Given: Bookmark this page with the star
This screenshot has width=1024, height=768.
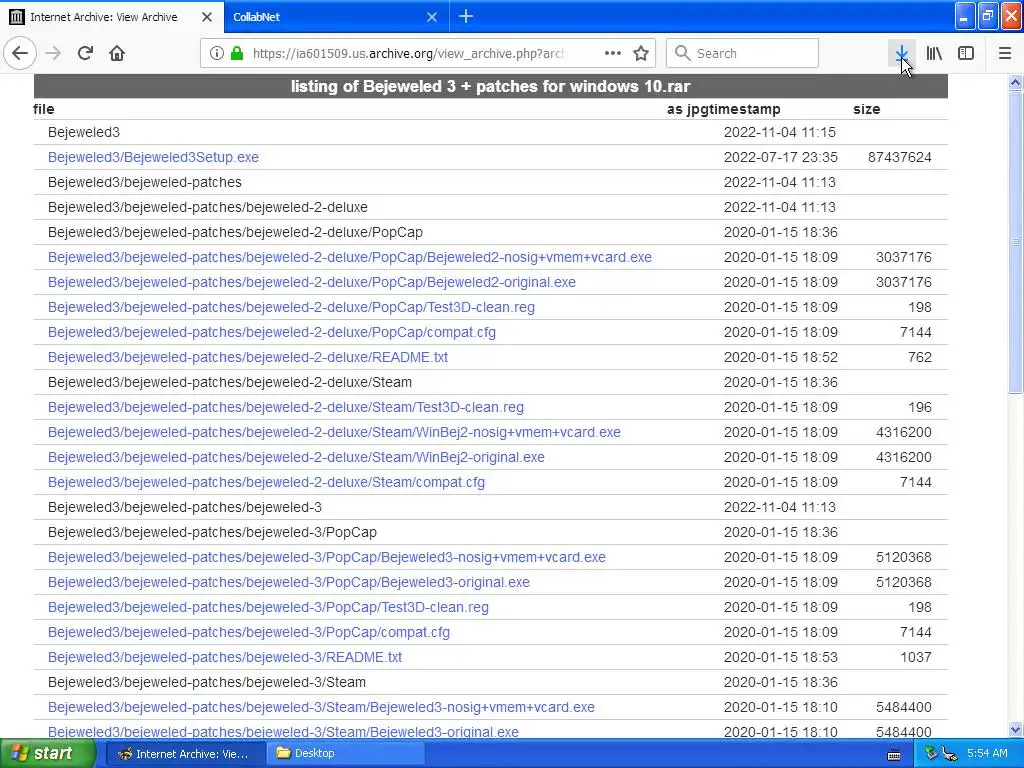Looking at the screenshot, I should (641, 53).
